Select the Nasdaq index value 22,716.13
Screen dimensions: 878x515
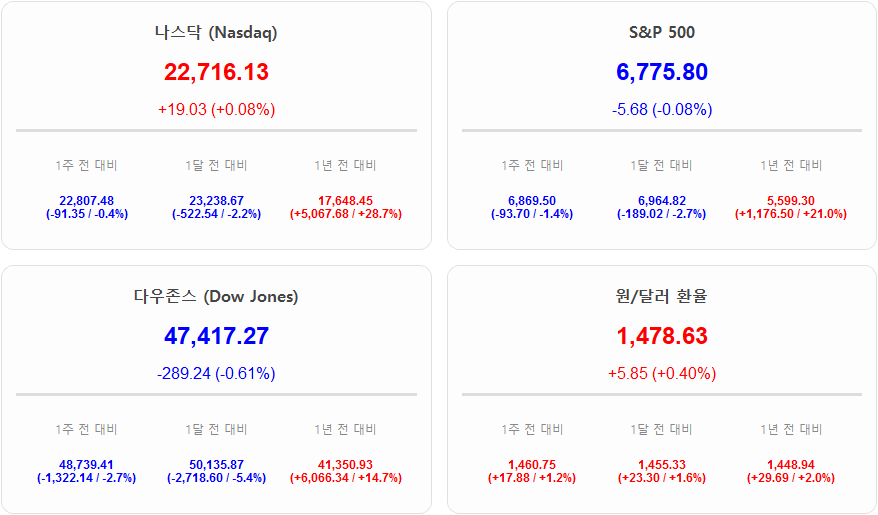[216, 72]
